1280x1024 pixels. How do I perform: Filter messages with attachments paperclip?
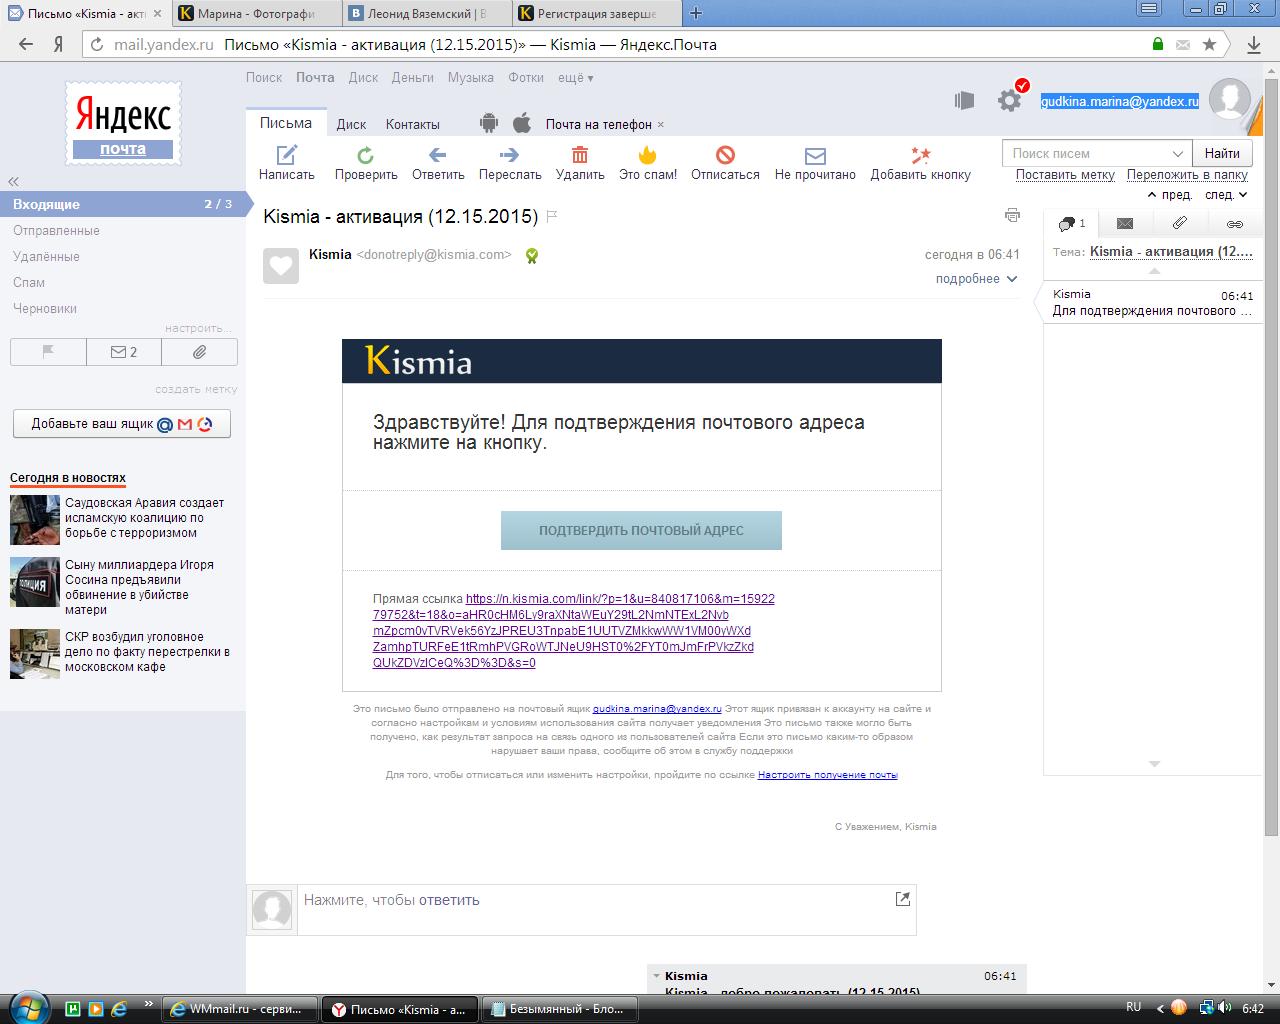pos(200,352)
